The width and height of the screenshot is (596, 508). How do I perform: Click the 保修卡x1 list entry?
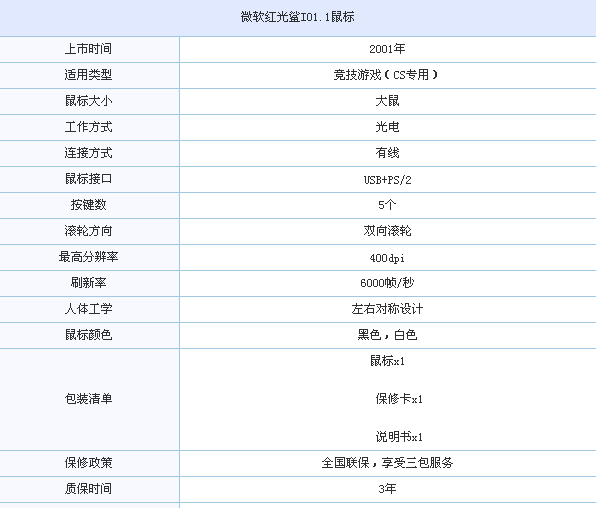[399, 399]
